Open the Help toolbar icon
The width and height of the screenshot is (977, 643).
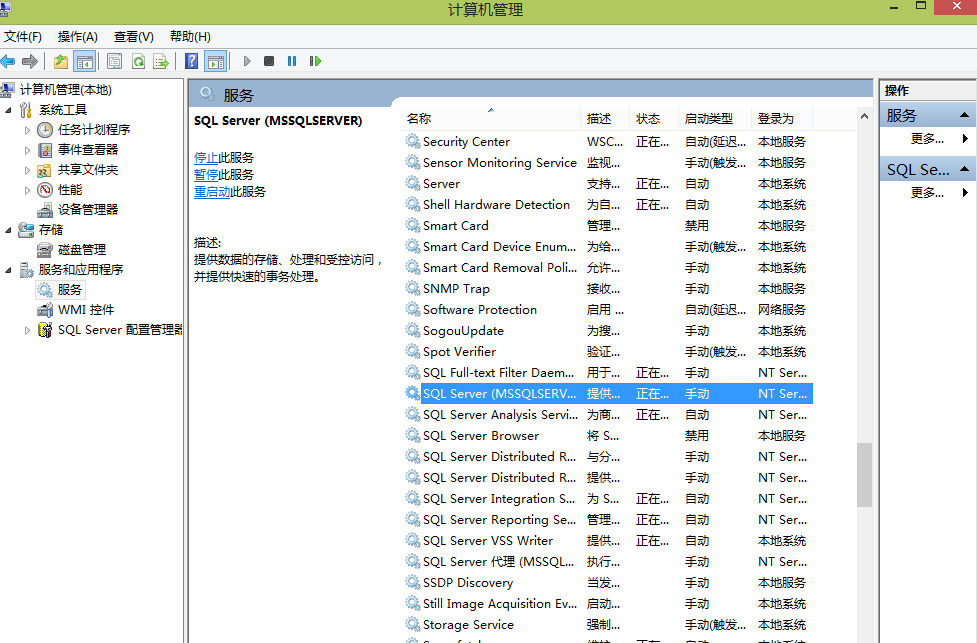pos(192,61)
